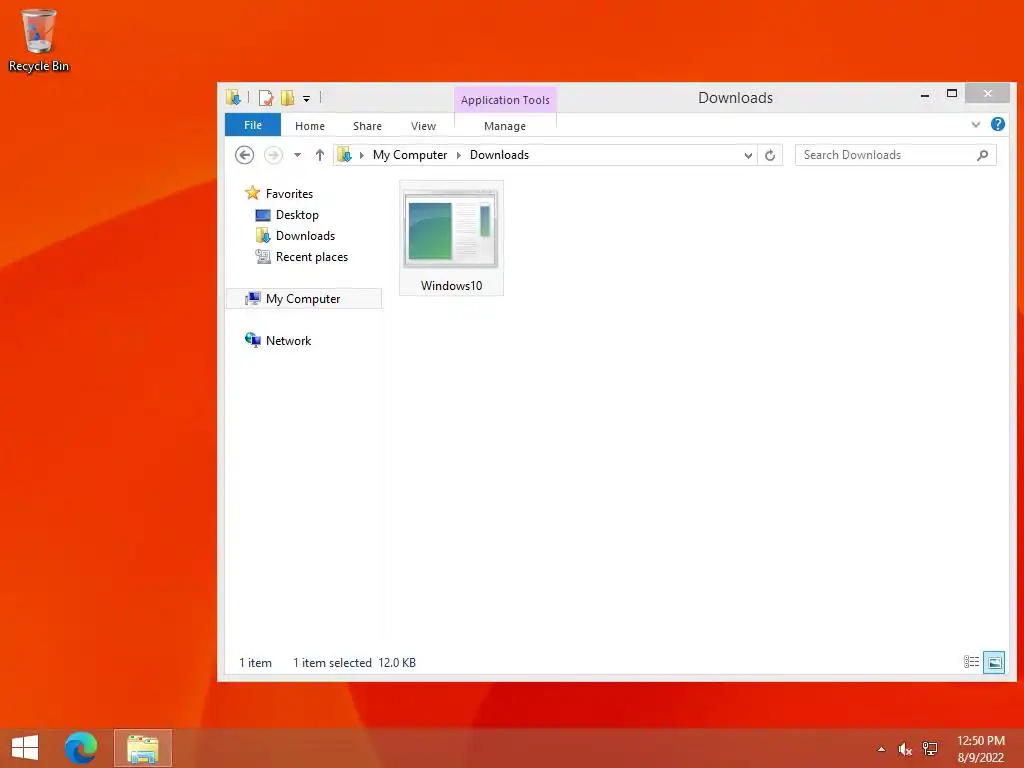The width and height of the screenshot is (1024, 768).
Task: Go up one folder level
Action: click(319, 155)
